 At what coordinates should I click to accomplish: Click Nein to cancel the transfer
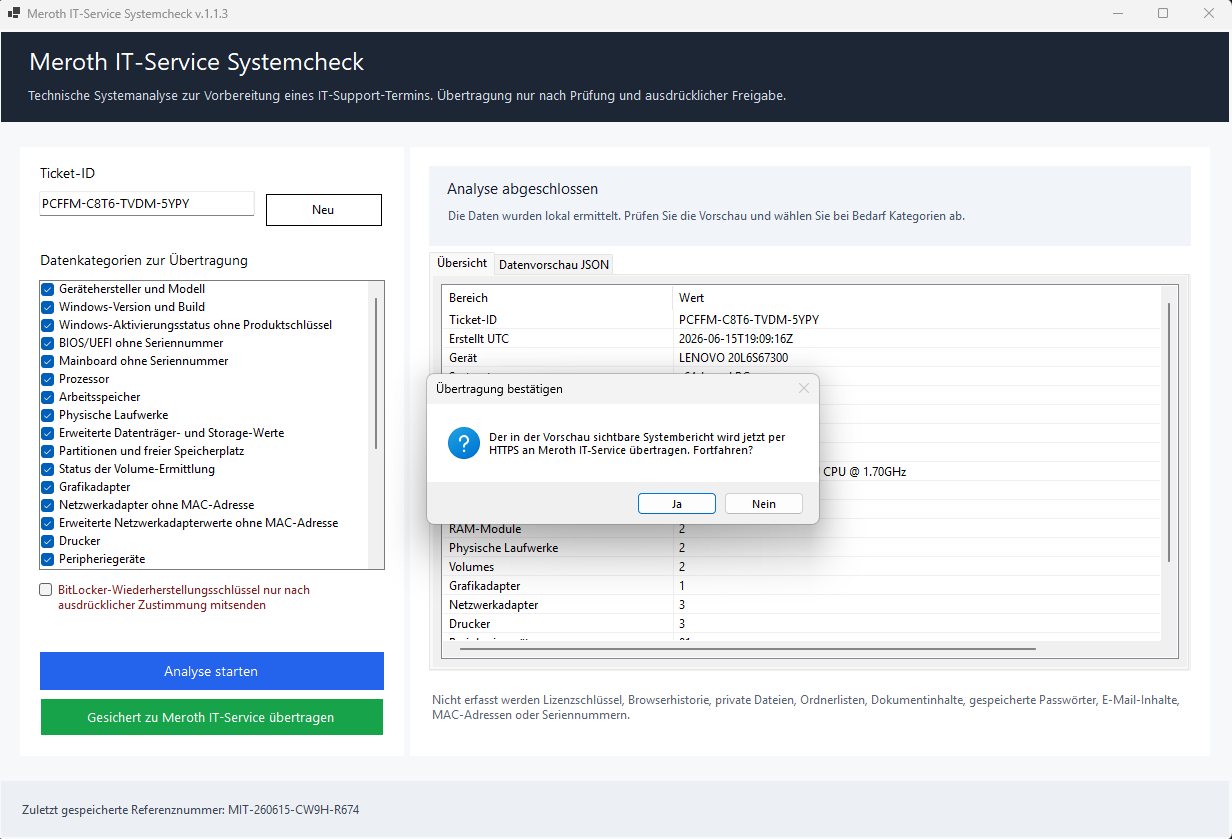(x=764, y=504)
